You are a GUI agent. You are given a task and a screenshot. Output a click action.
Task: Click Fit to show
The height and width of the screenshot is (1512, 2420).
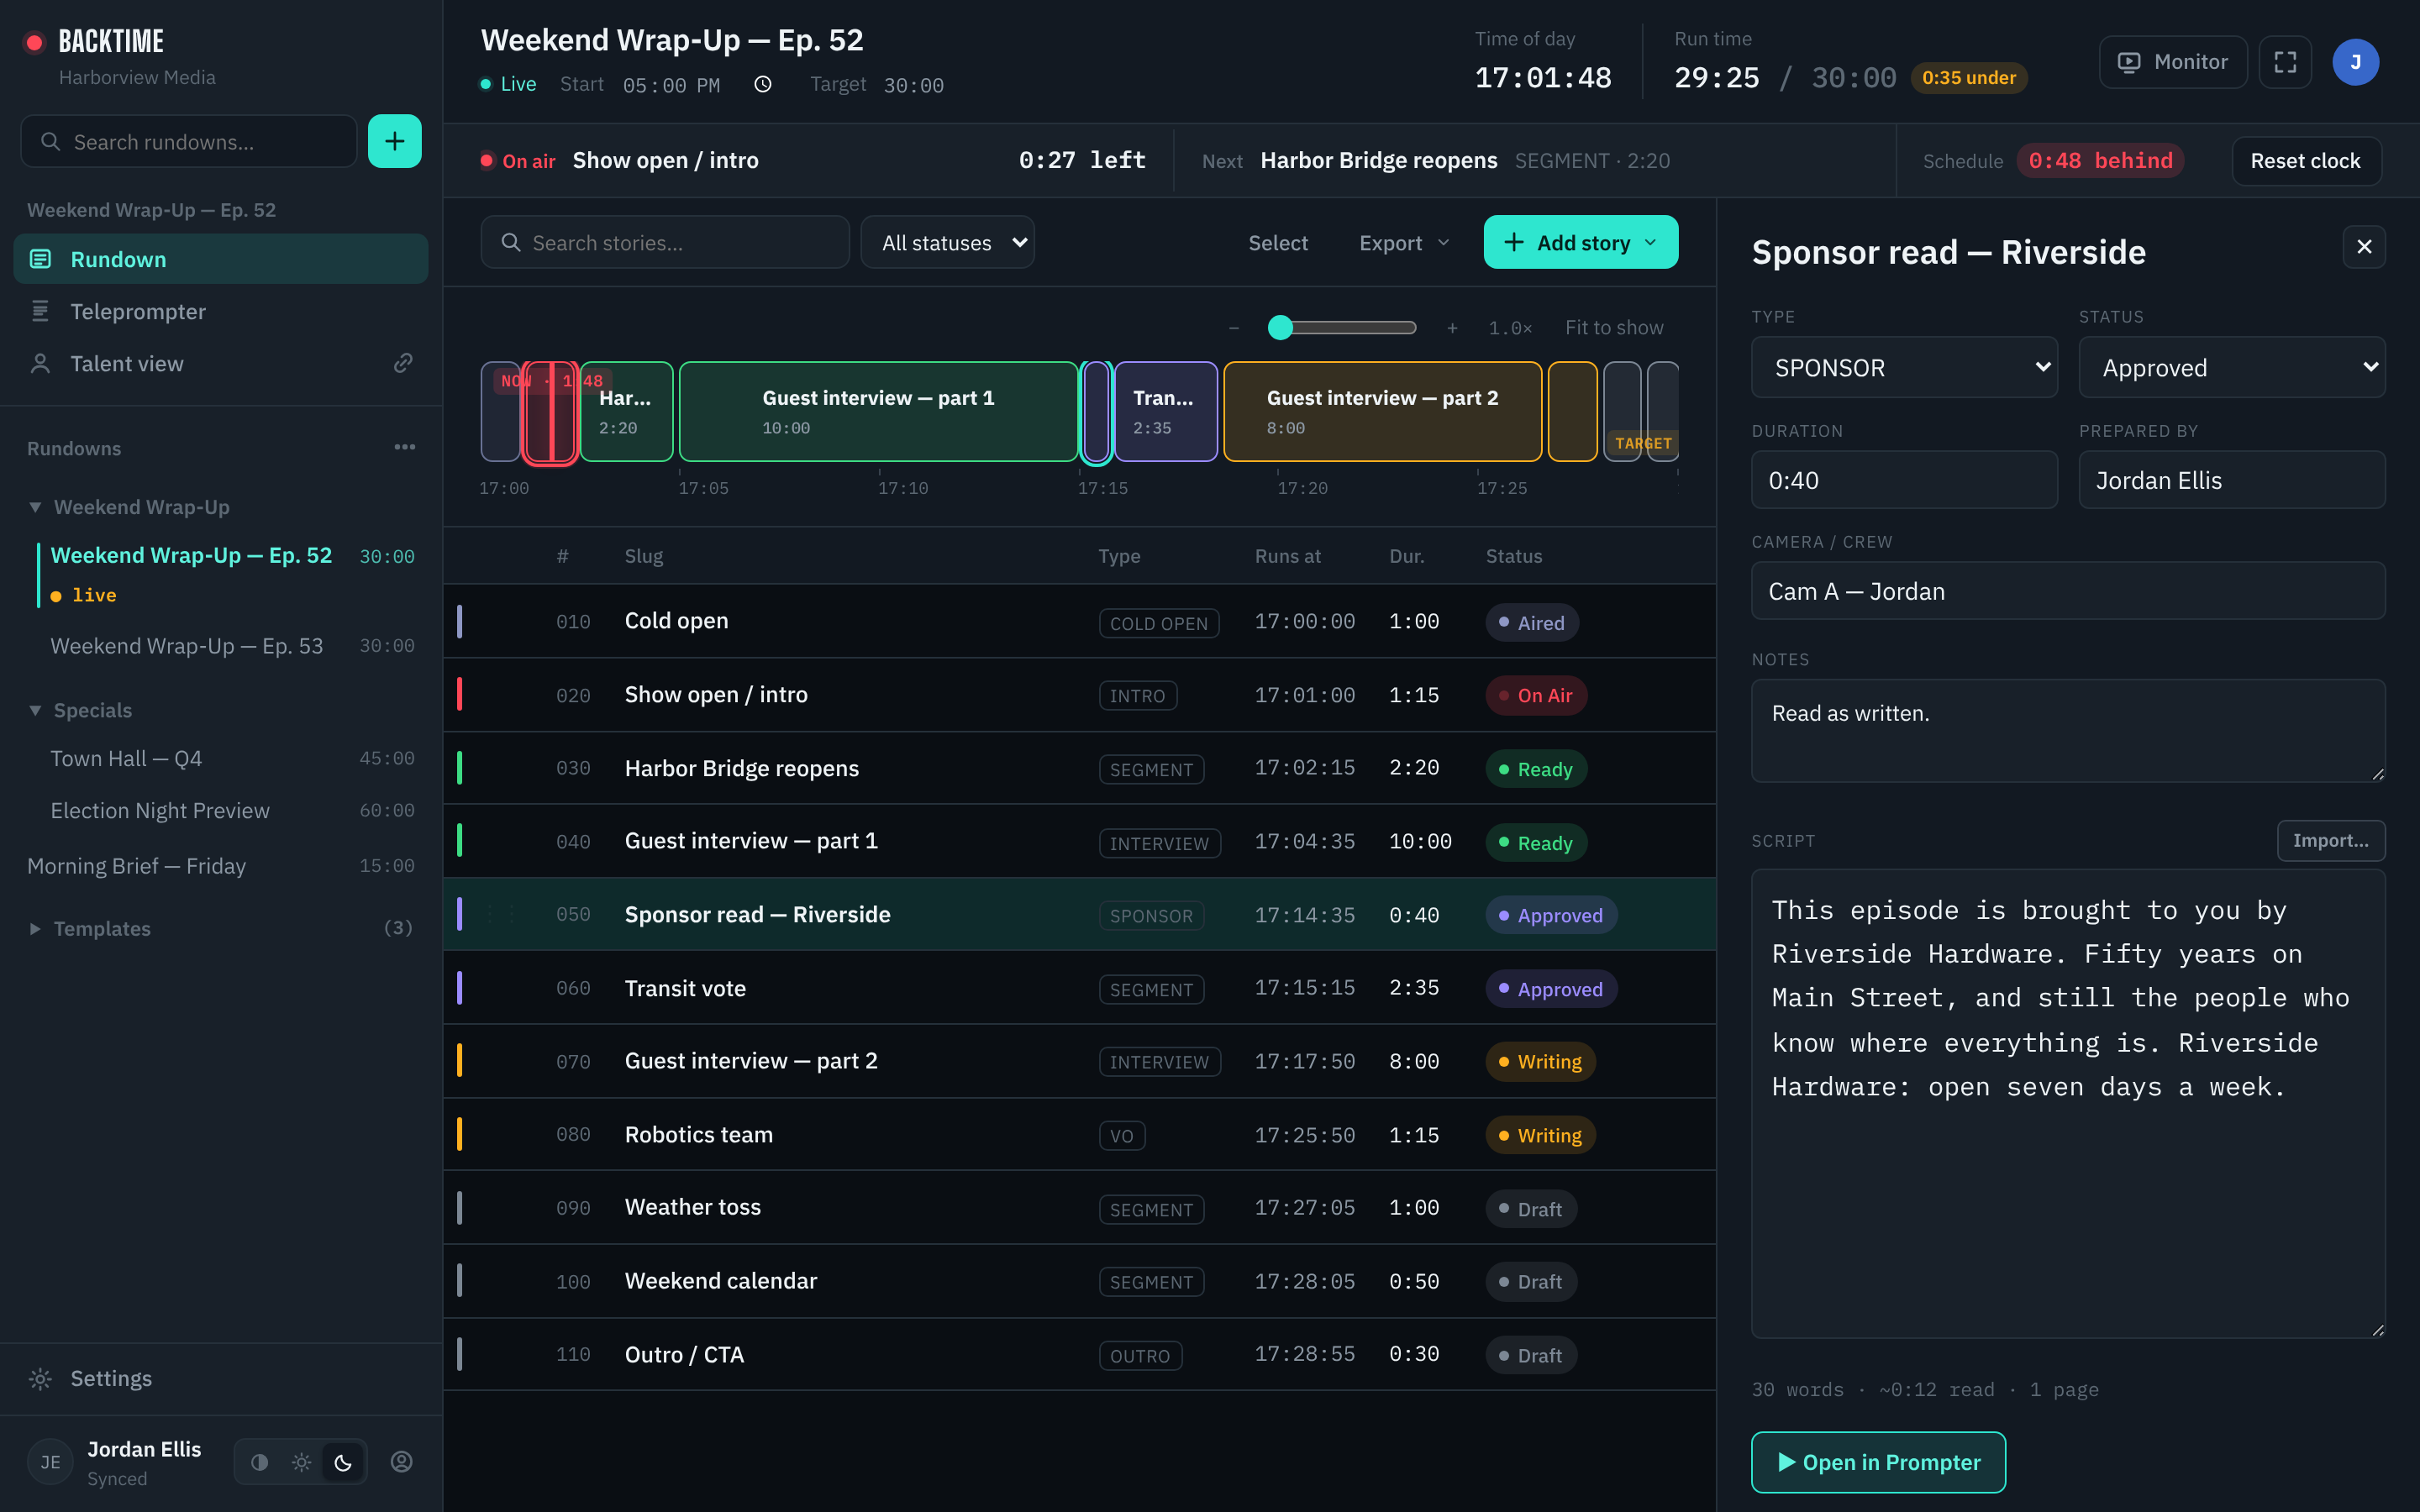coord(1614,327)
